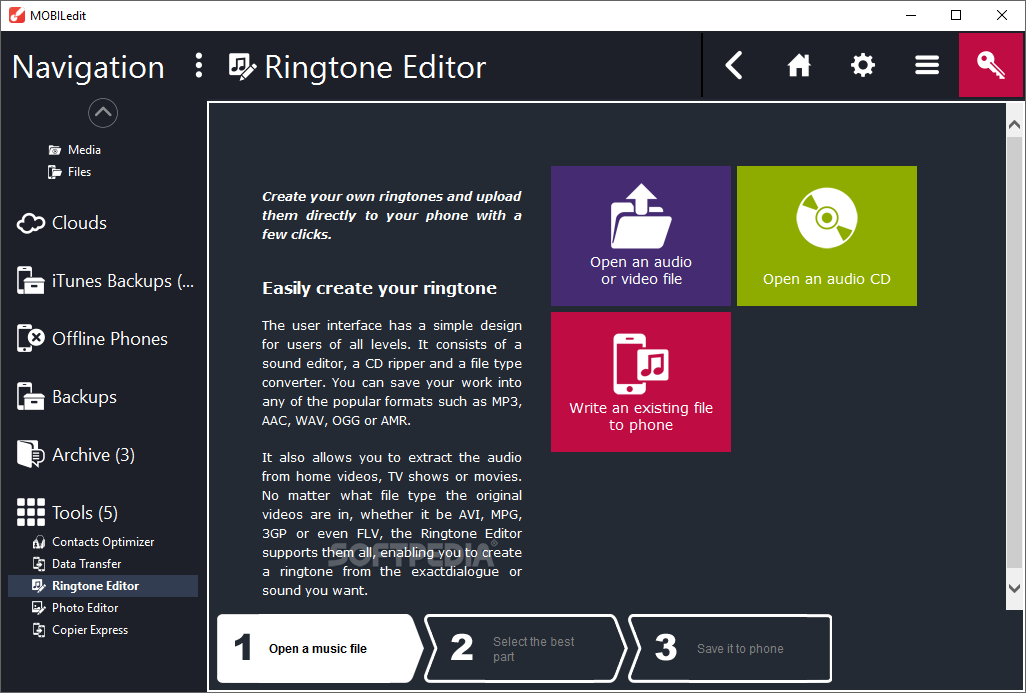Open Contacts Optimizer tool
The height and width of the screenshot is (693, 1026).
[103, 542]
